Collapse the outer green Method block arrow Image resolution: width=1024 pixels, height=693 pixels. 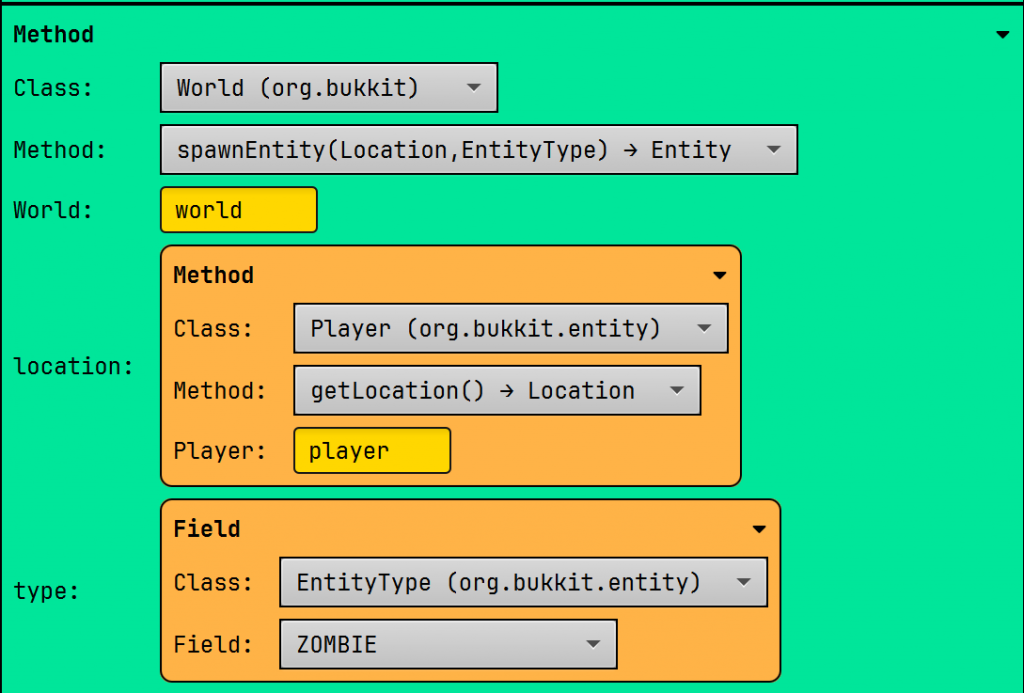pos(1003,35)
